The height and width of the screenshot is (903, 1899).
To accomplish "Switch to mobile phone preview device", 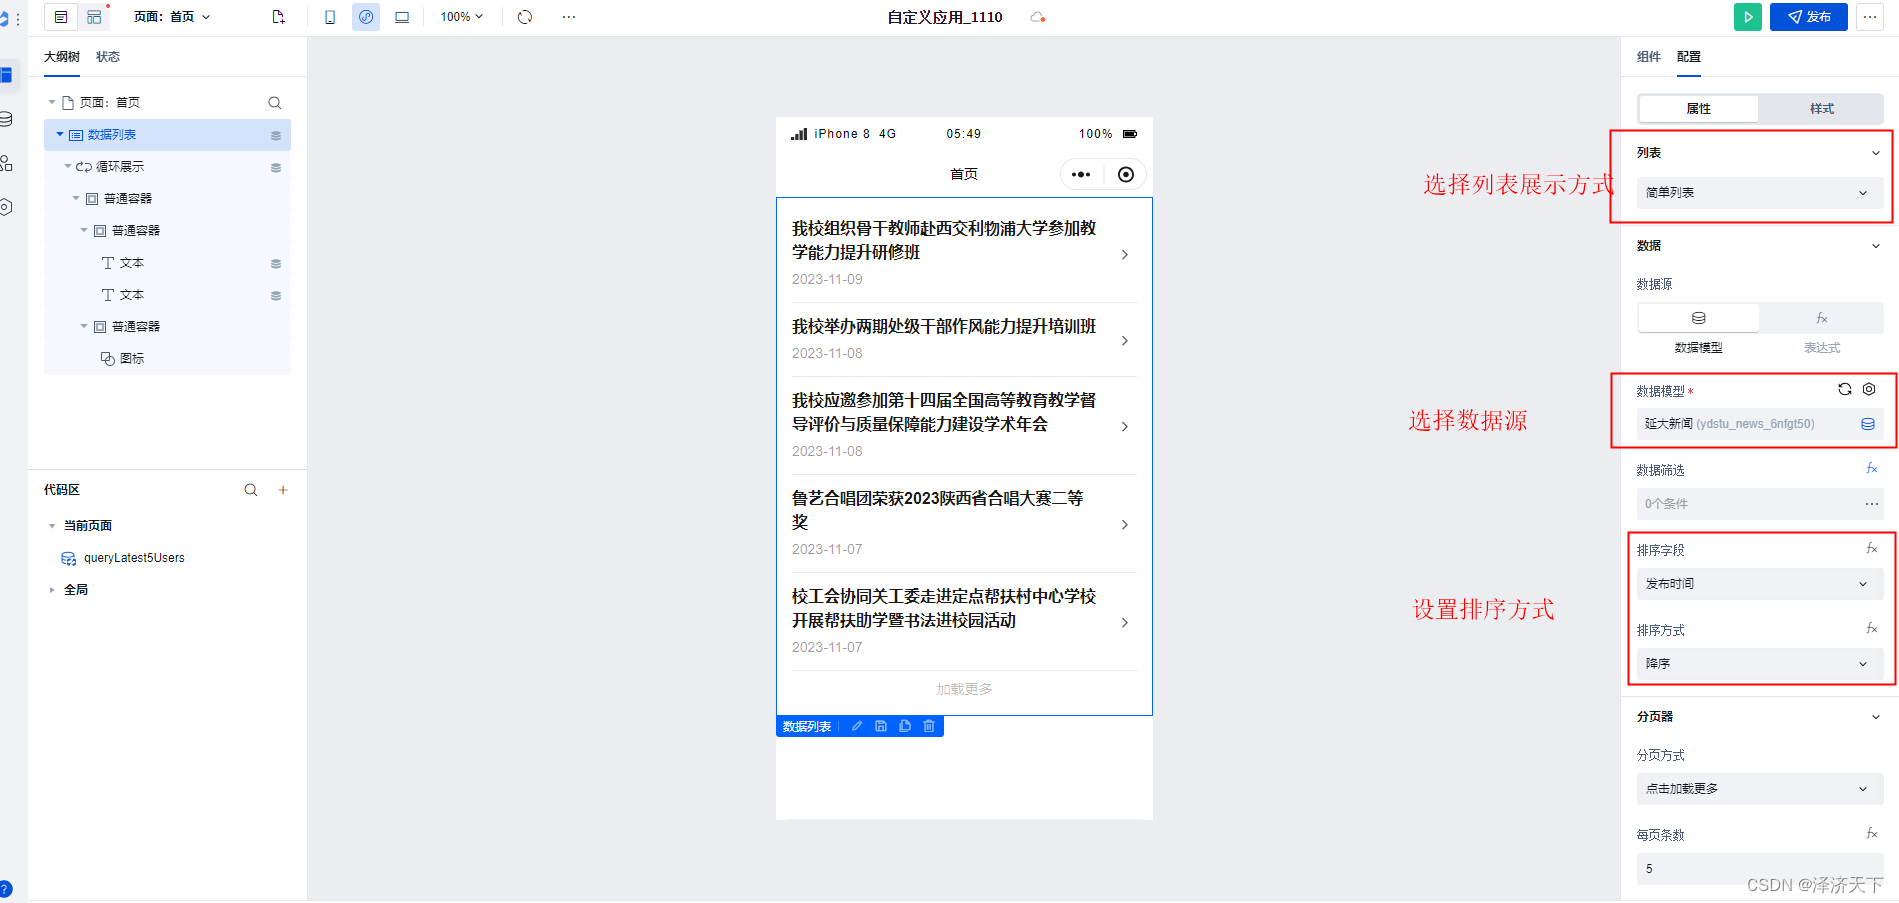I will click(330, 17).
